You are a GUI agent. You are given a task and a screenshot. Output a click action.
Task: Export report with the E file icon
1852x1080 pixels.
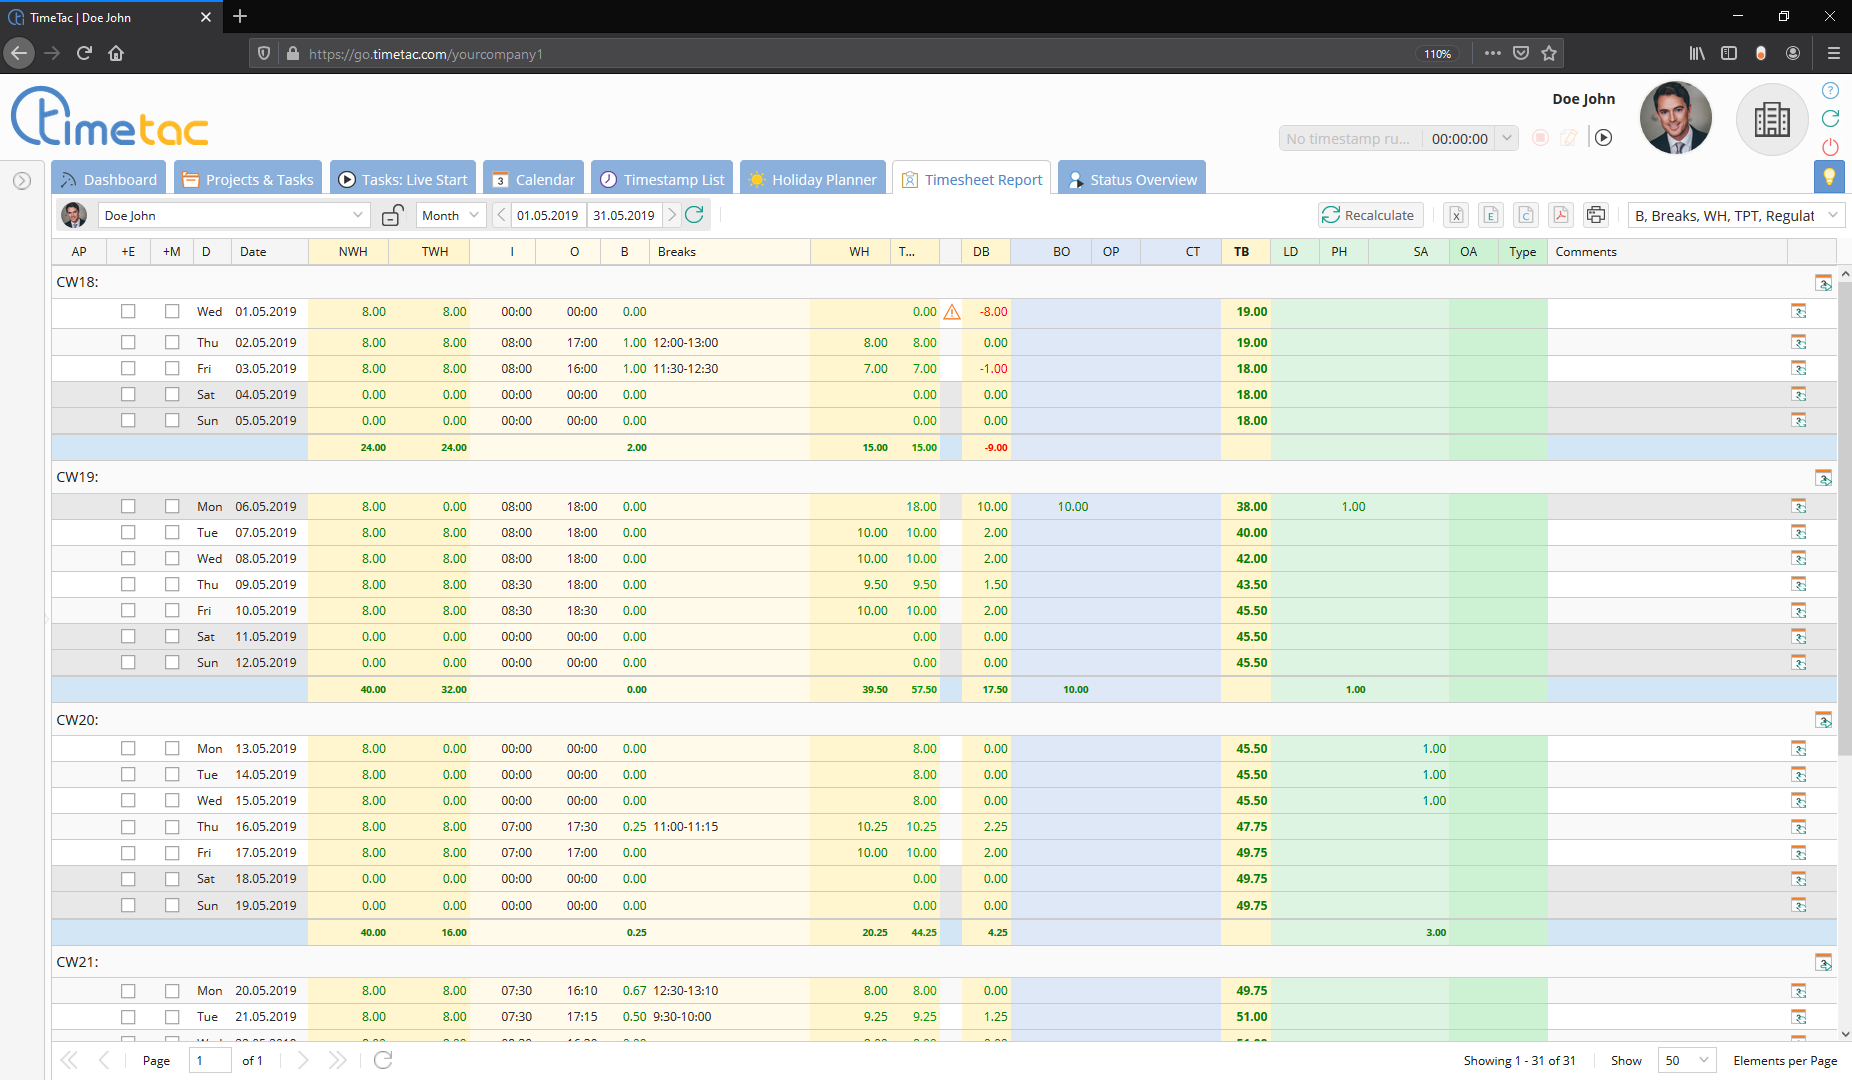[x=1491, y=215]
